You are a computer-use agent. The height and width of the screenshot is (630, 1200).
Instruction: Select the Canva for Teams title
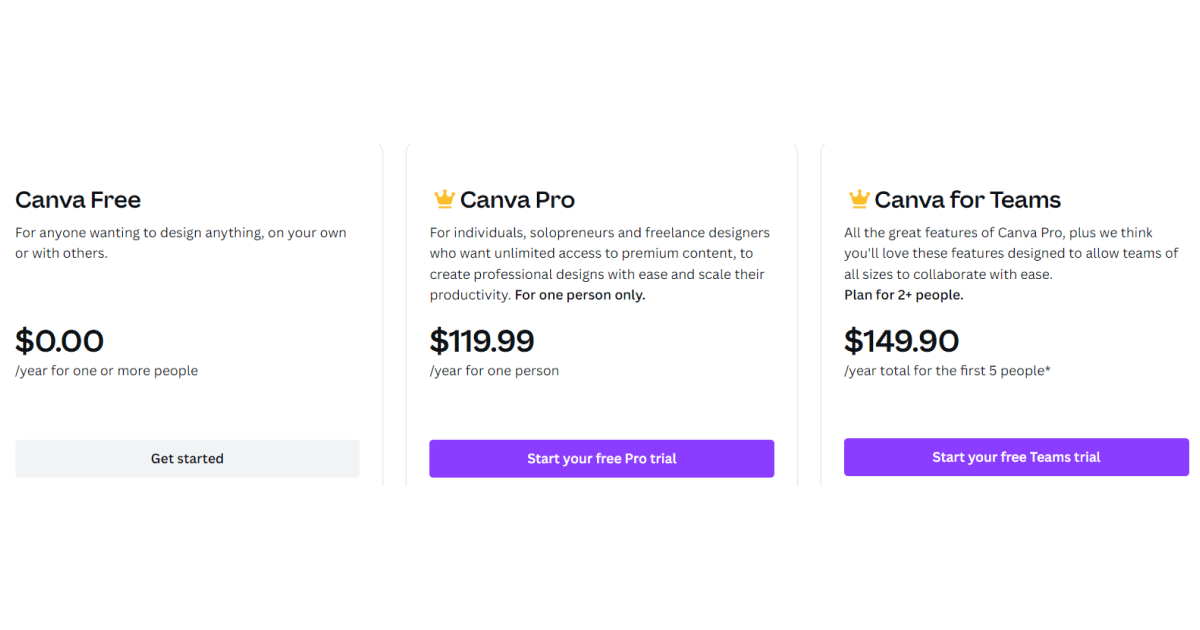(967, 200)
